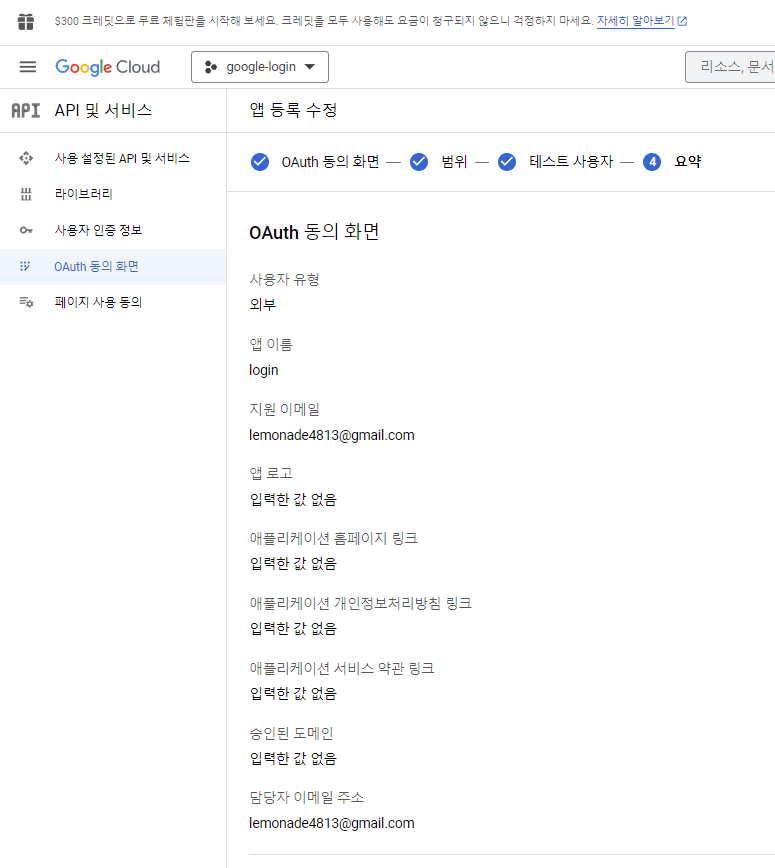
Task: Open the 라이브러리 menu item
Action: [84, 194]
